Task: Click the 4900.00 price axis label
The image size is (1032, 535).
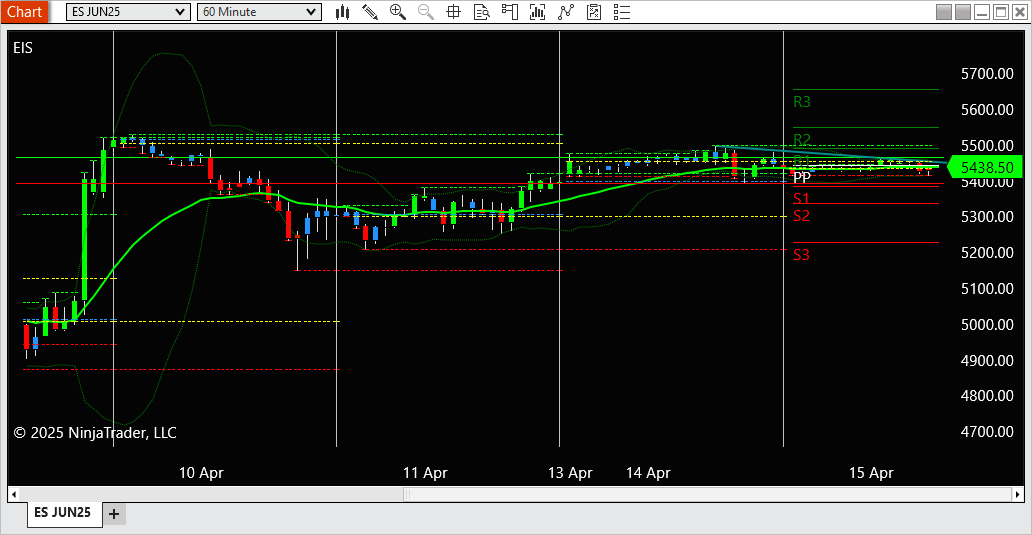Action: 987,361
